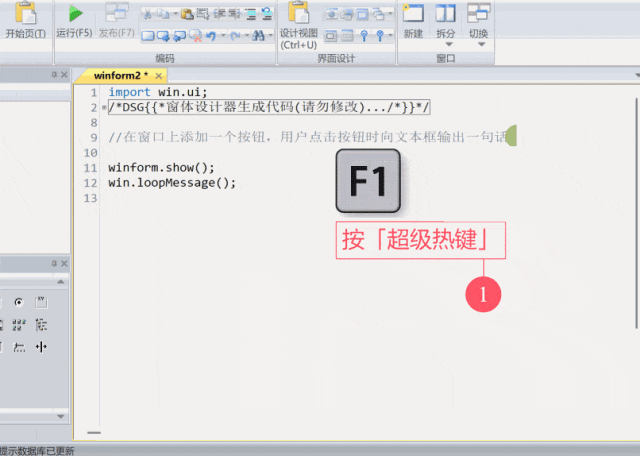Click the 切换 switch window button
This screenshot has width=640, height=456.
click(478, 20)
